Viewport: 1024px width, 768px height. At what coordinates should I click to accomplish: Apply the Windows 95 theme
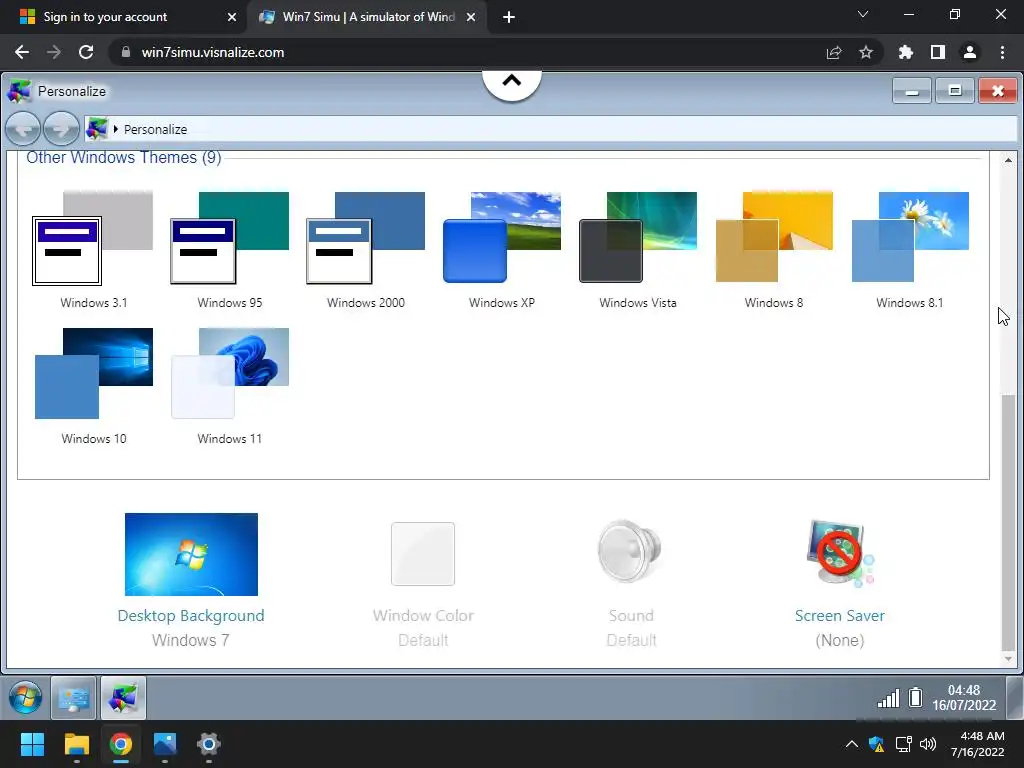[x=229, y=238]
